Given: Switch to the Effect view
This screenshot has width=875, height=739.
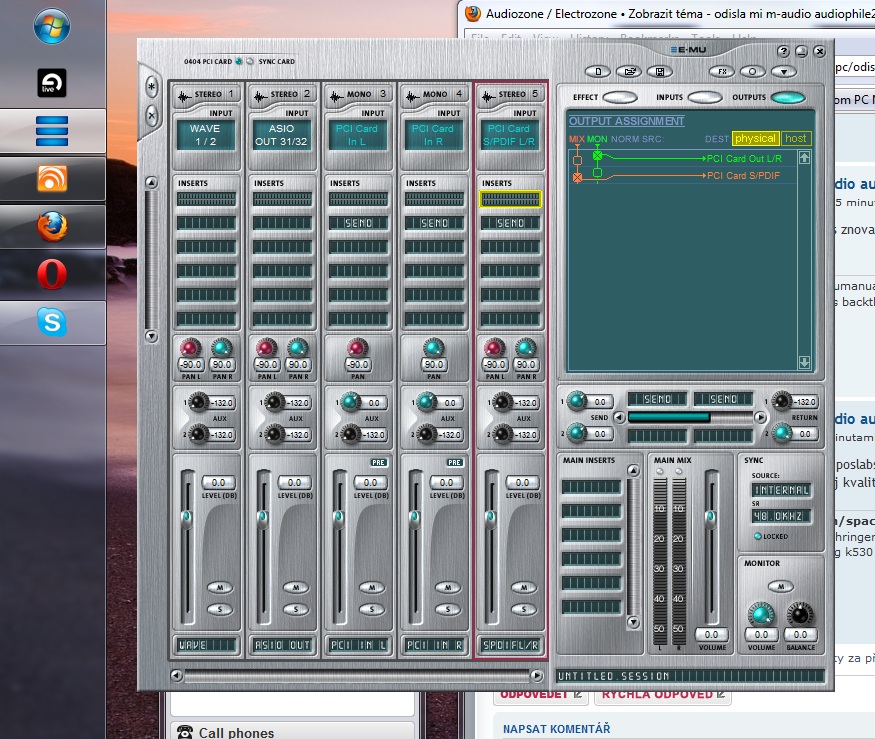Looking at the screenshot, I should click(619, 98).
